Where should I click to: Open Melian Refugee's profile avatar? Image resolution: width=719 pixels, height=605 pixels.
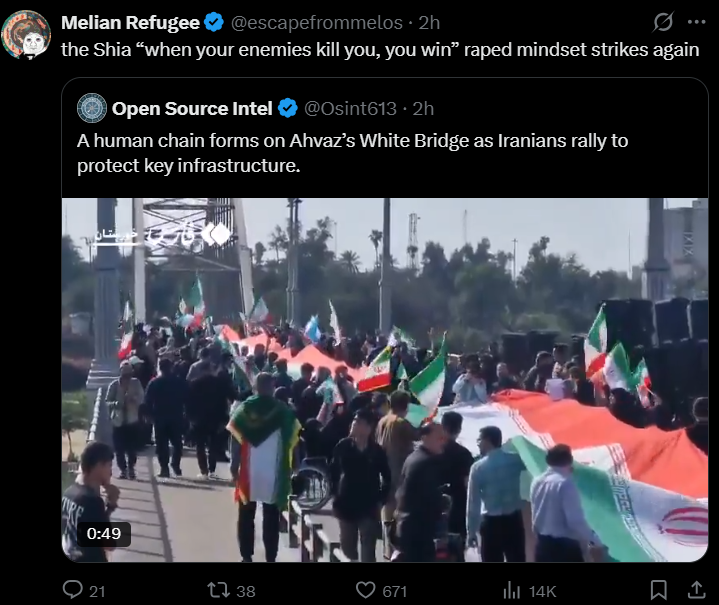click(26, 35)
